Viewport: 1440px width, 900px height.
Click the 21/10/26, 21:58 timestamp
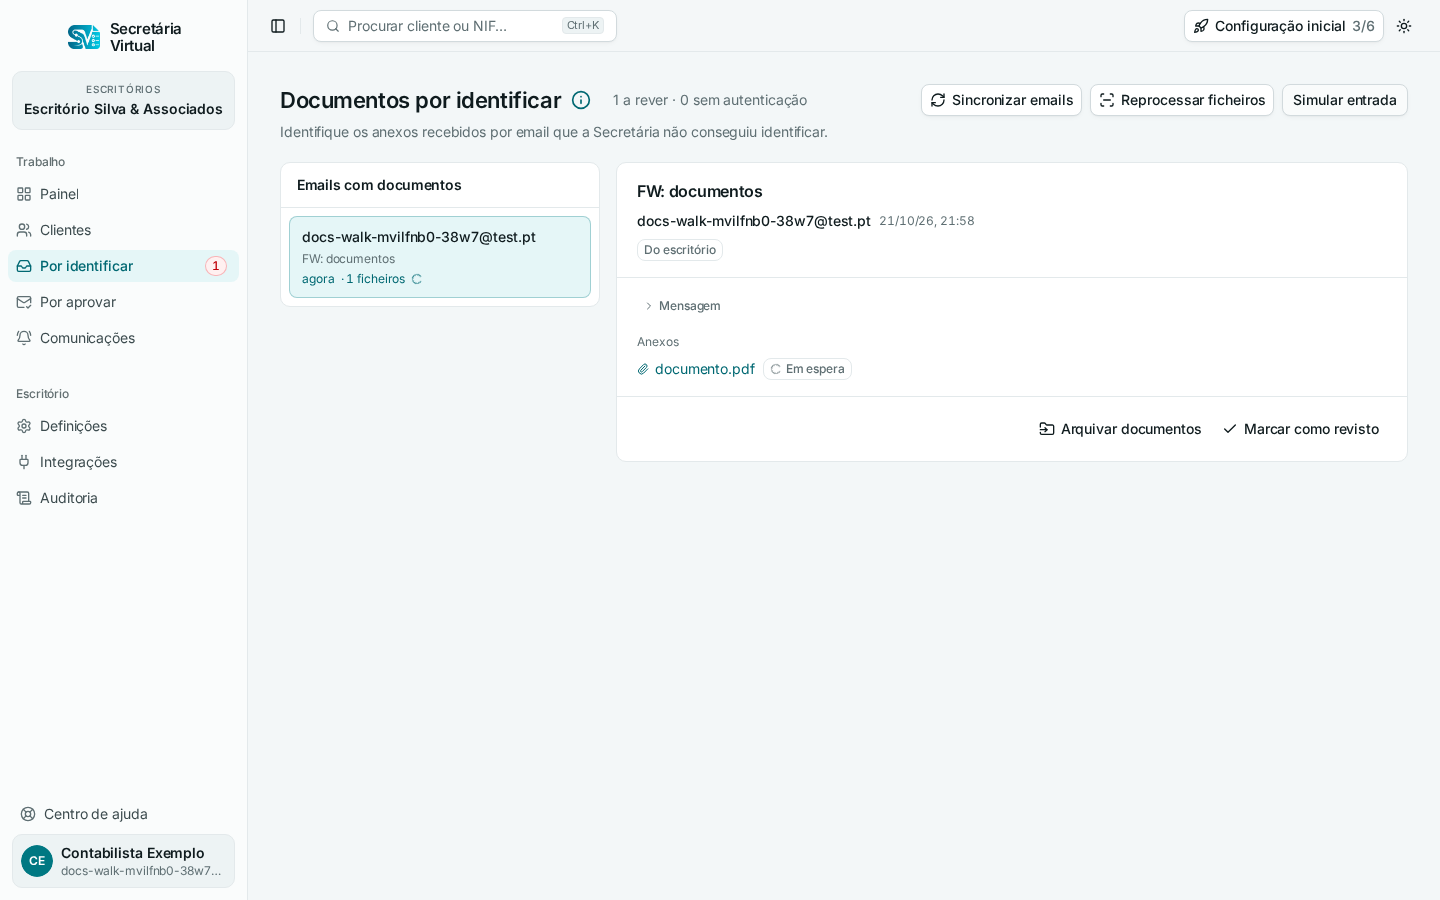point(927,221)
